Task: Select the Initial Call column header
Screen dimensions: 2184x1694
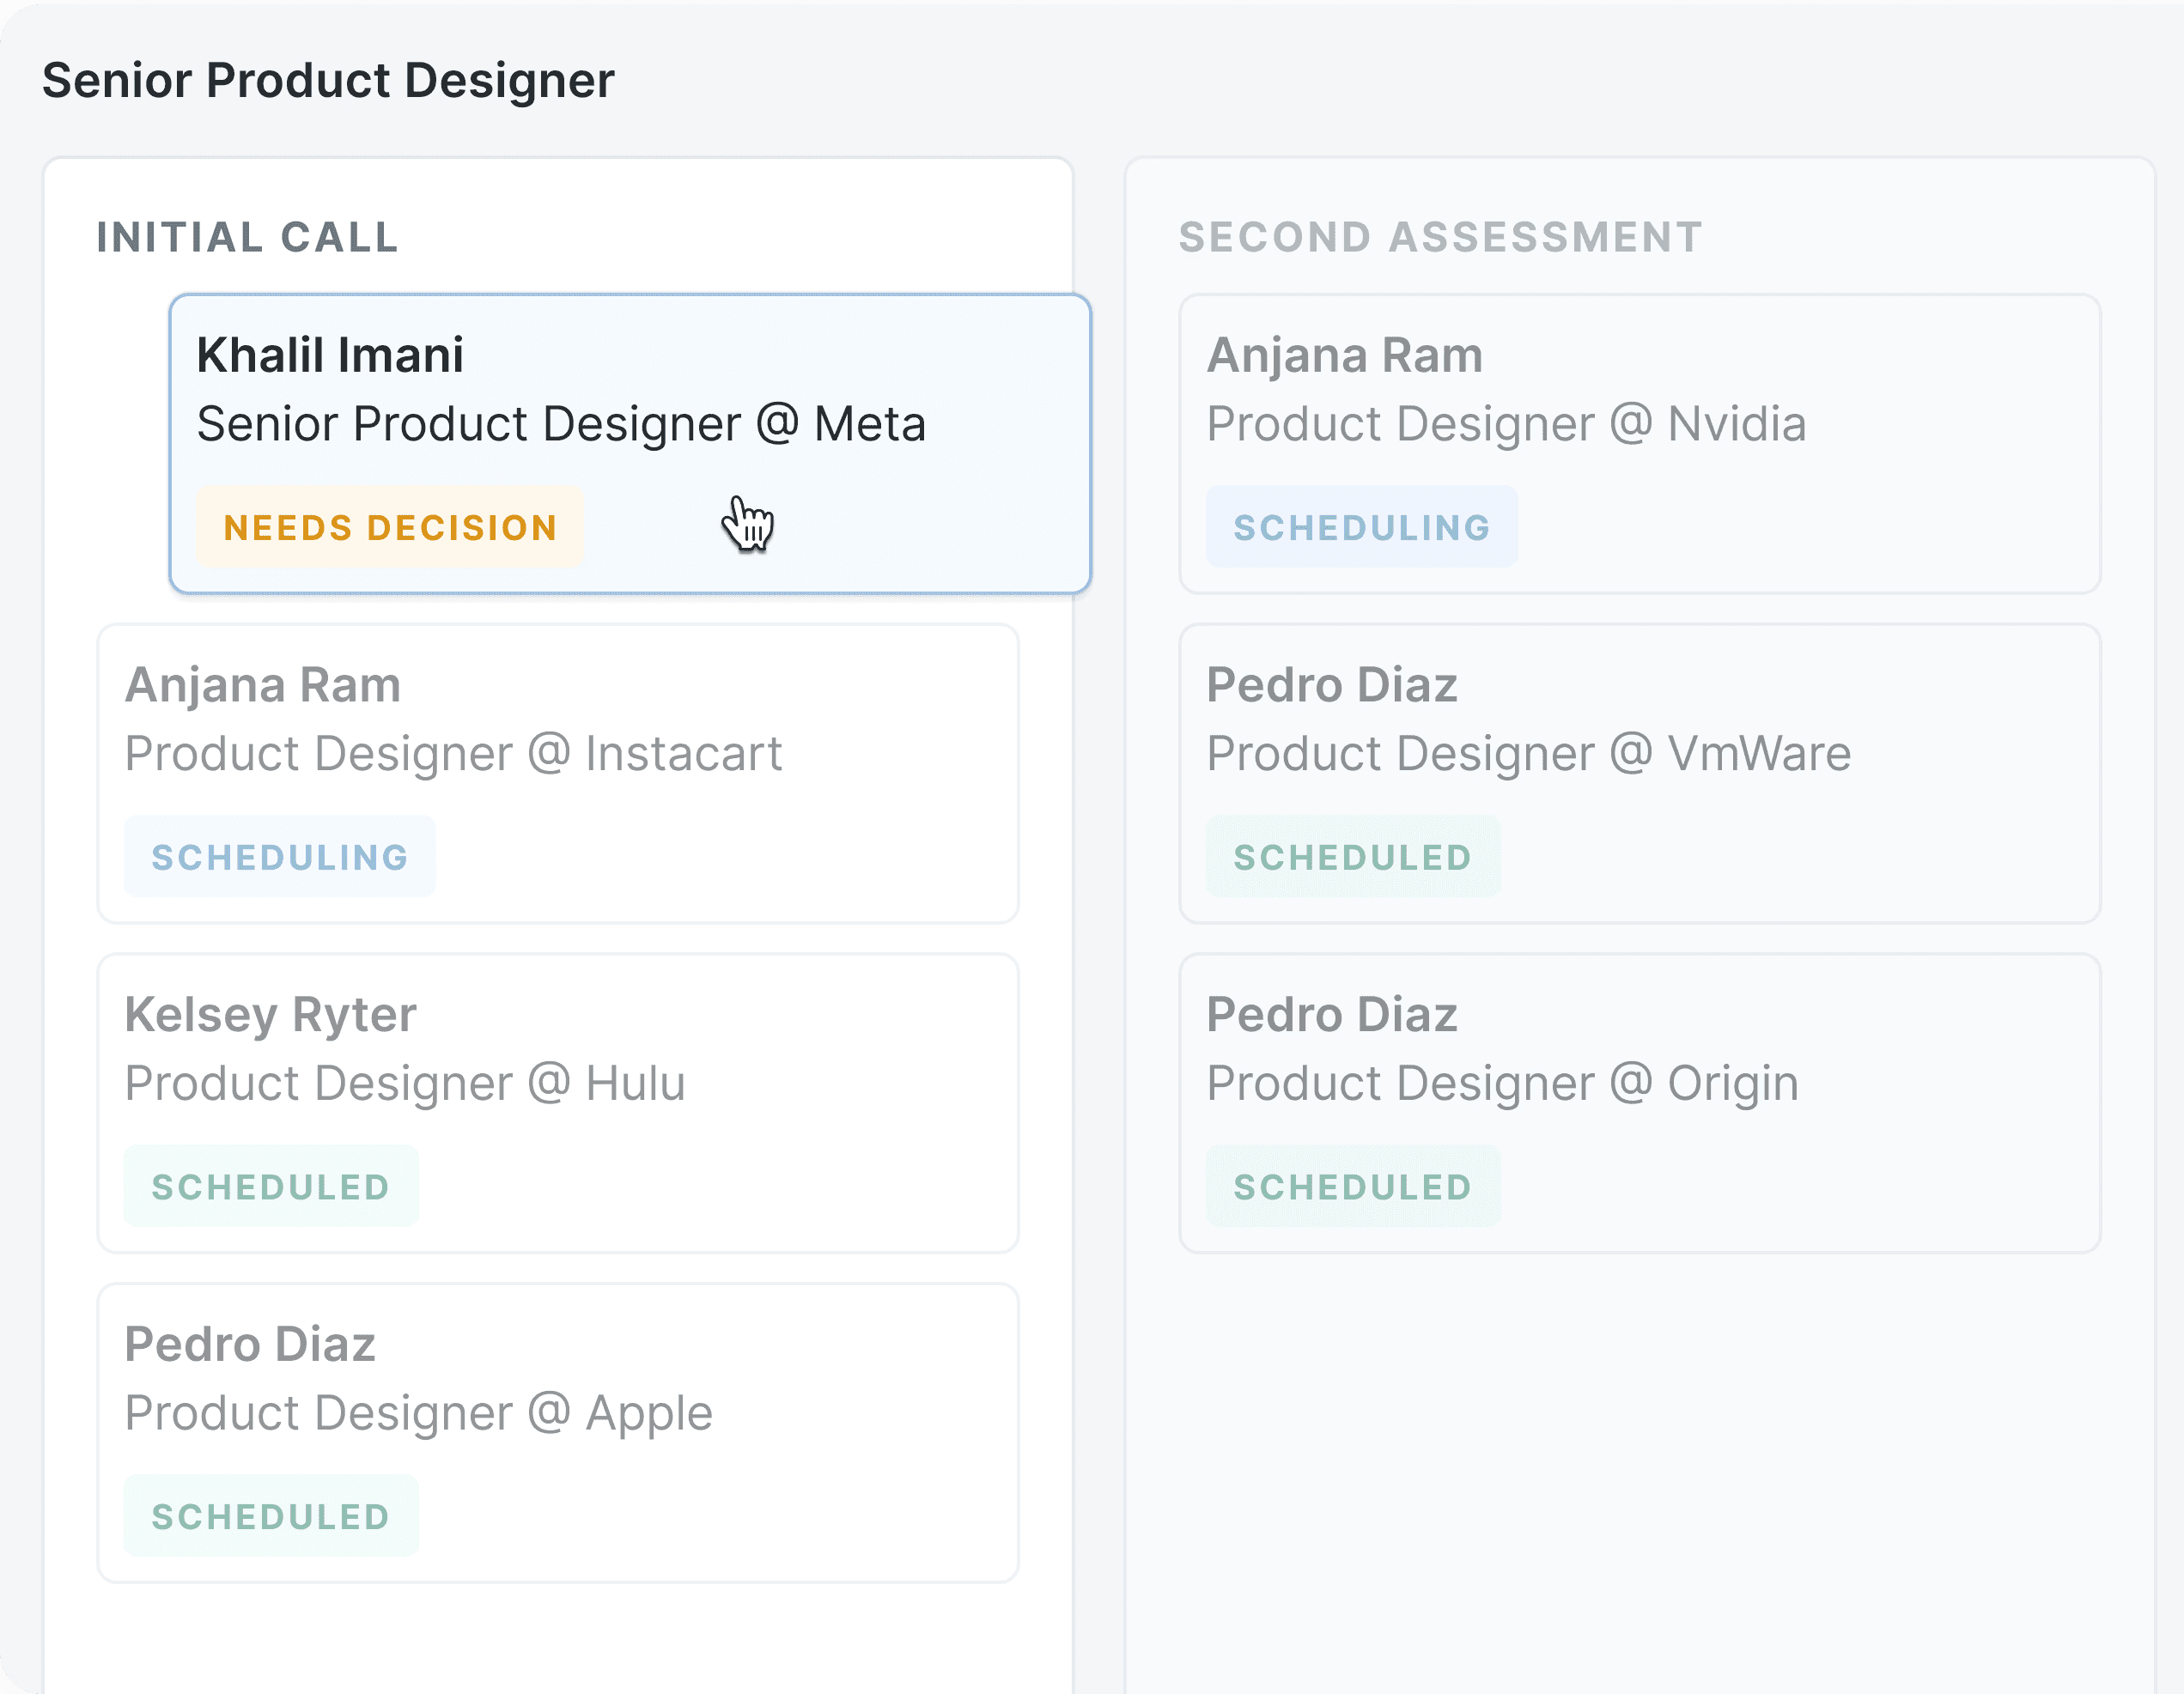Action: [247, 237]
